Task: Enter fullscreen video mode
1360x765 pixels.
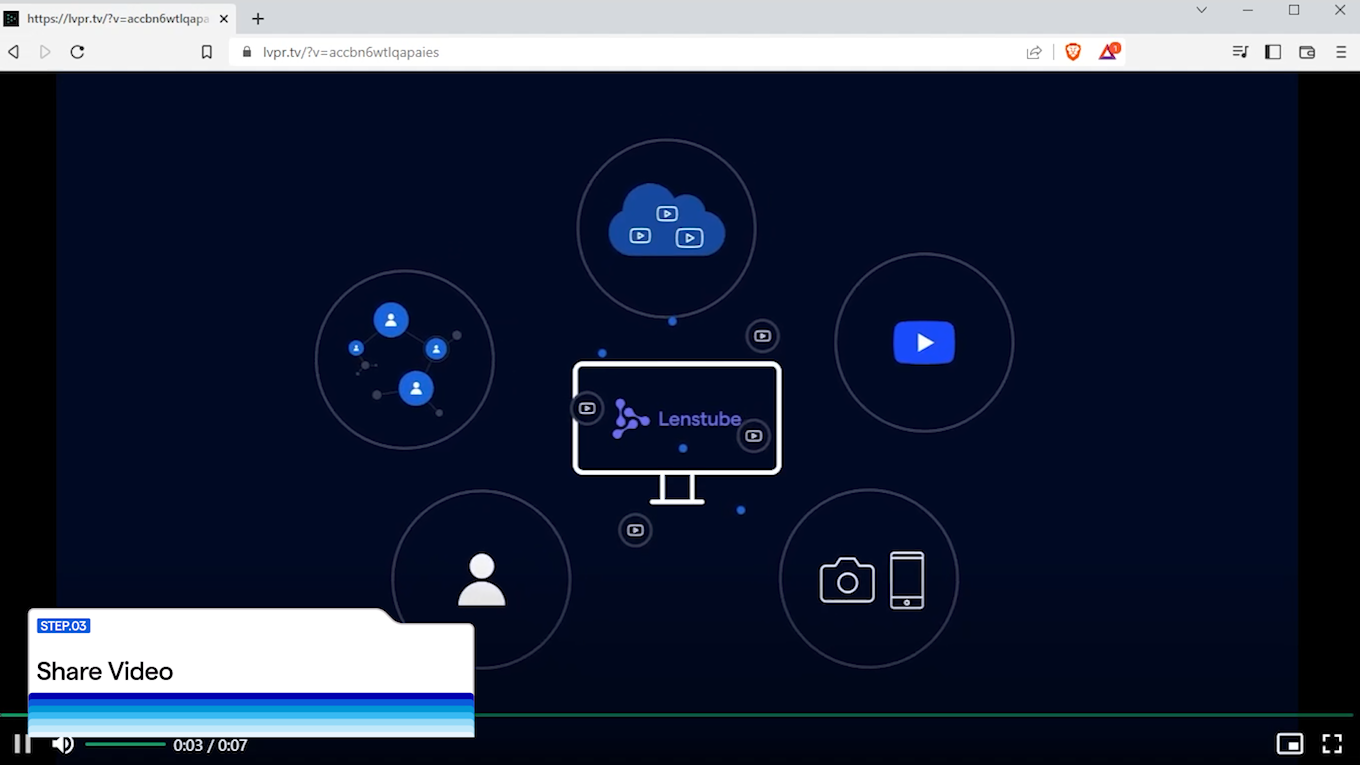Action: point(1332,744)
